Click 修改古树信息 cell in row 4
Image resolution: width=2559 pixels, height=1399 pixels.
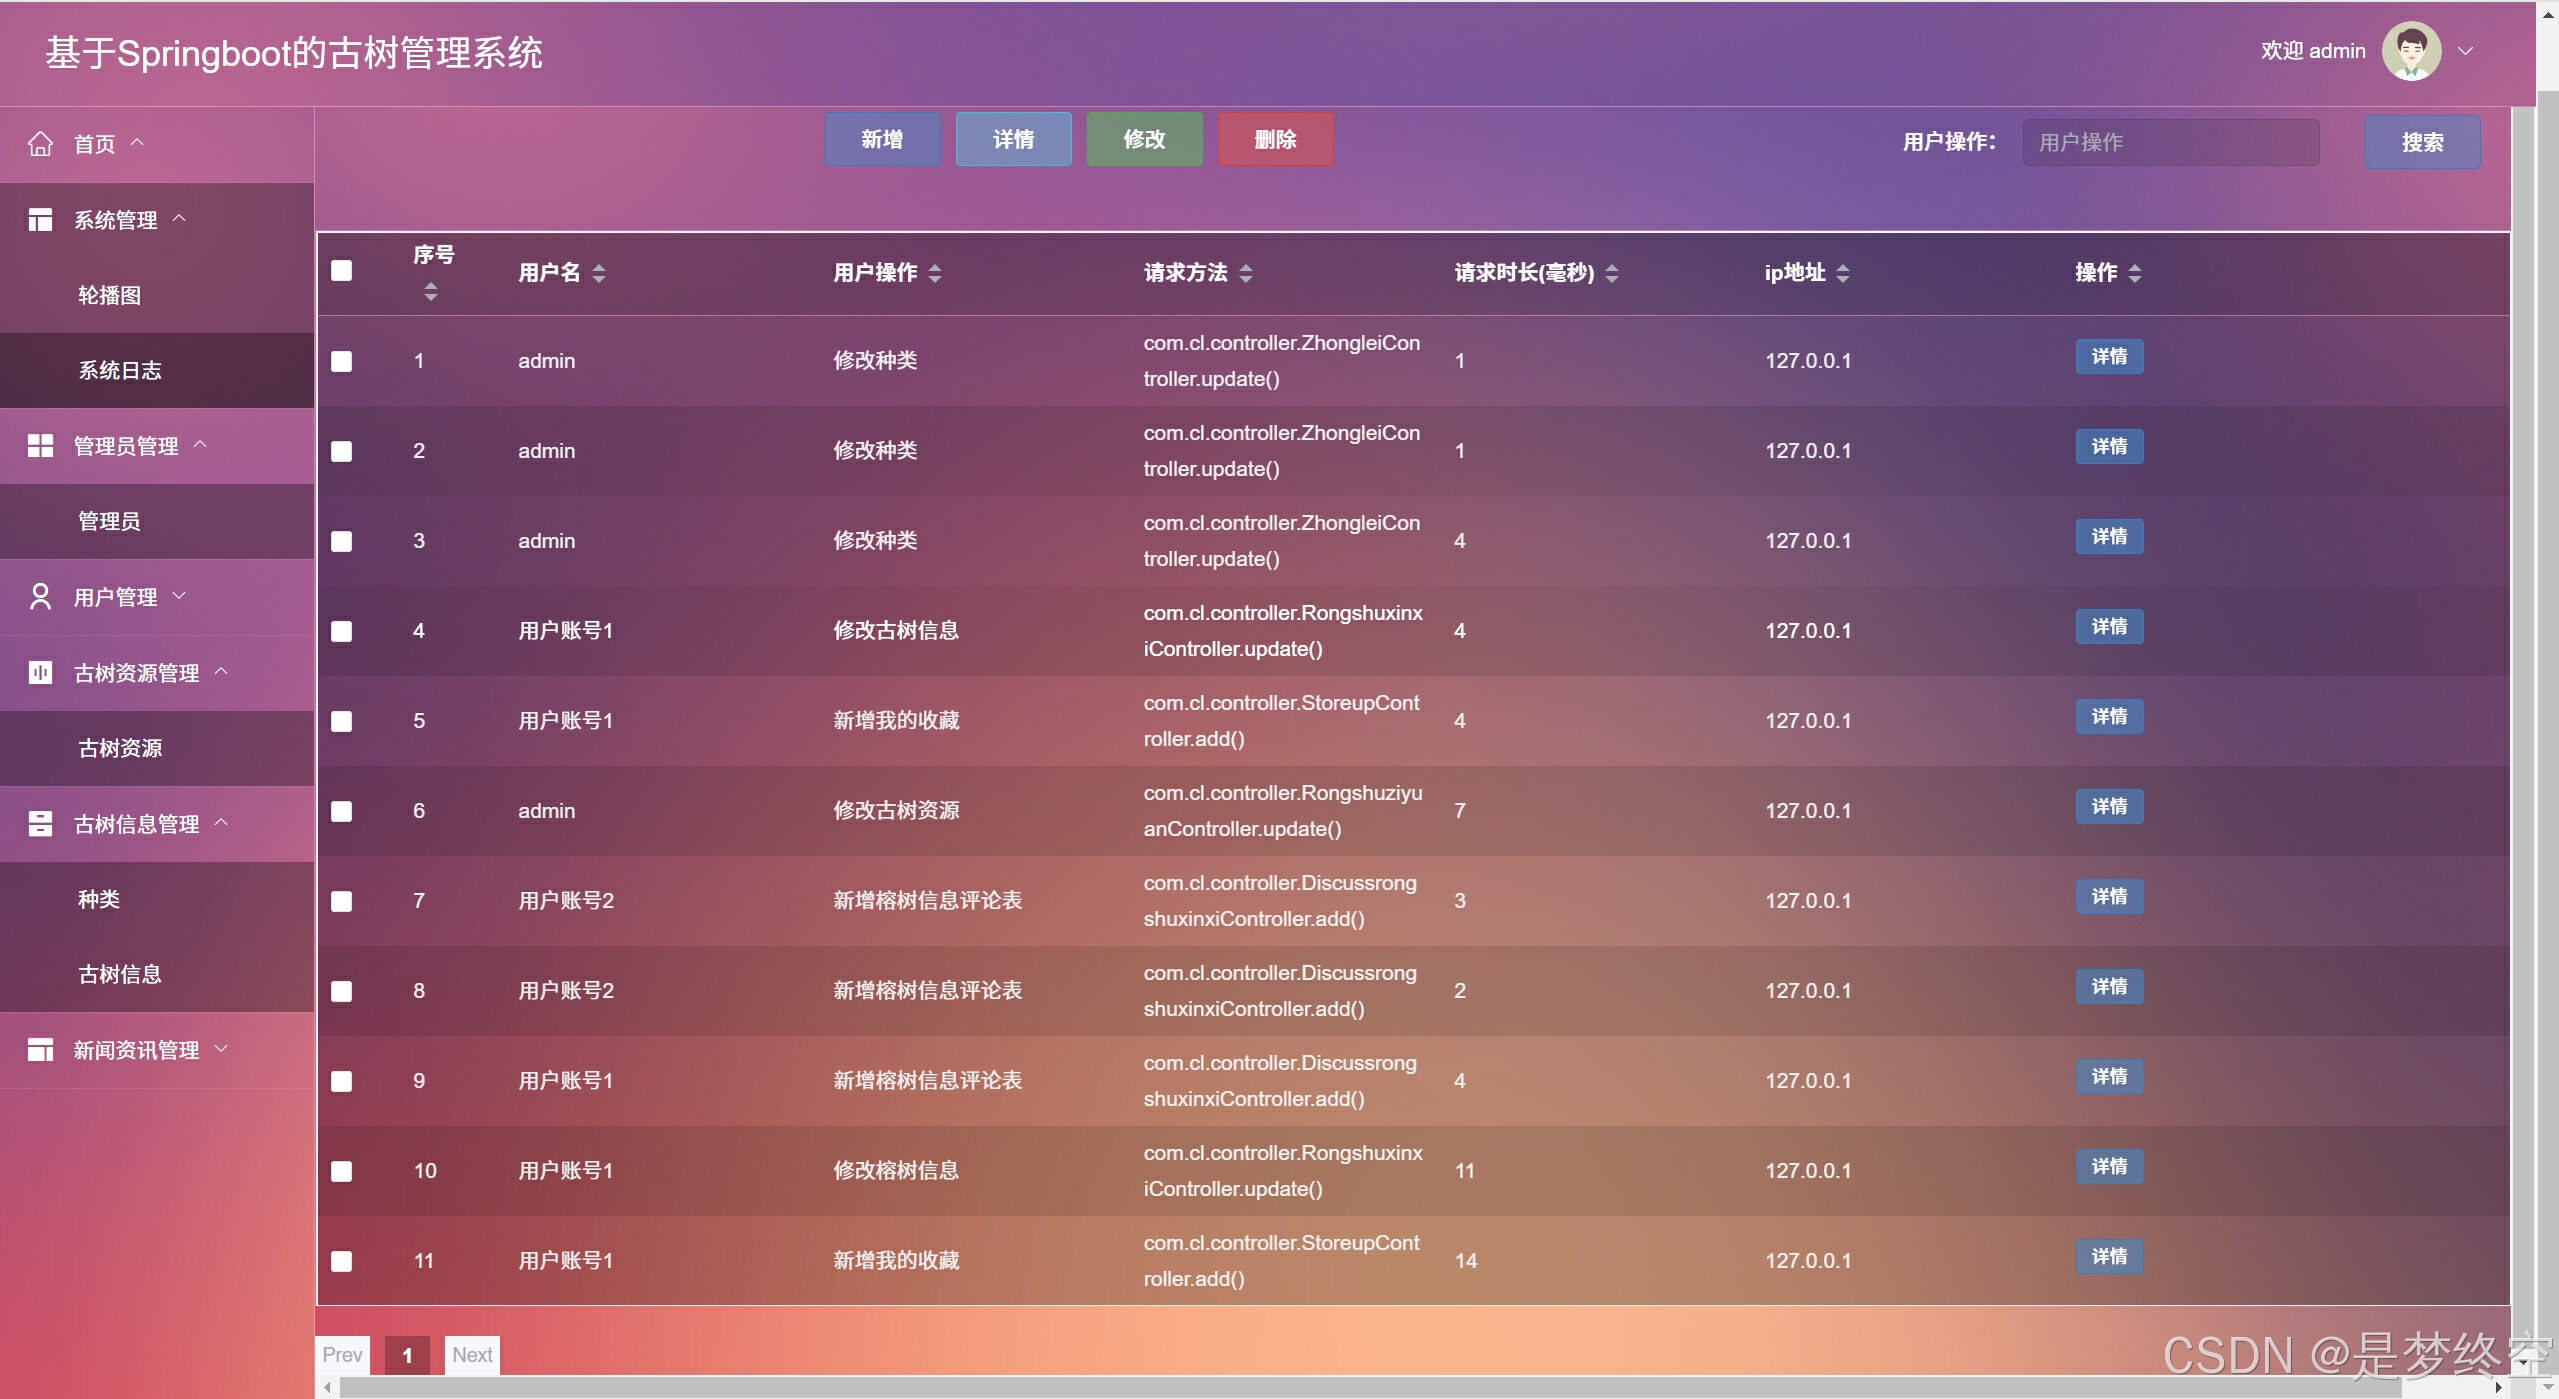click(896, 631)
